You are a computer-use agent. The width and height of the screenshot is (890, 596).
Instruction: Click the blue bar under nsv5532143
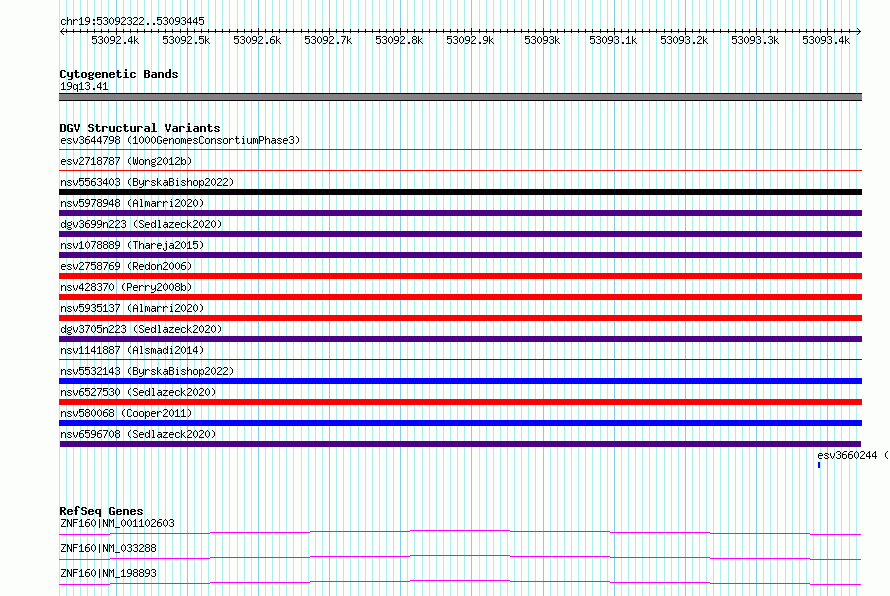tap(460, 381)
